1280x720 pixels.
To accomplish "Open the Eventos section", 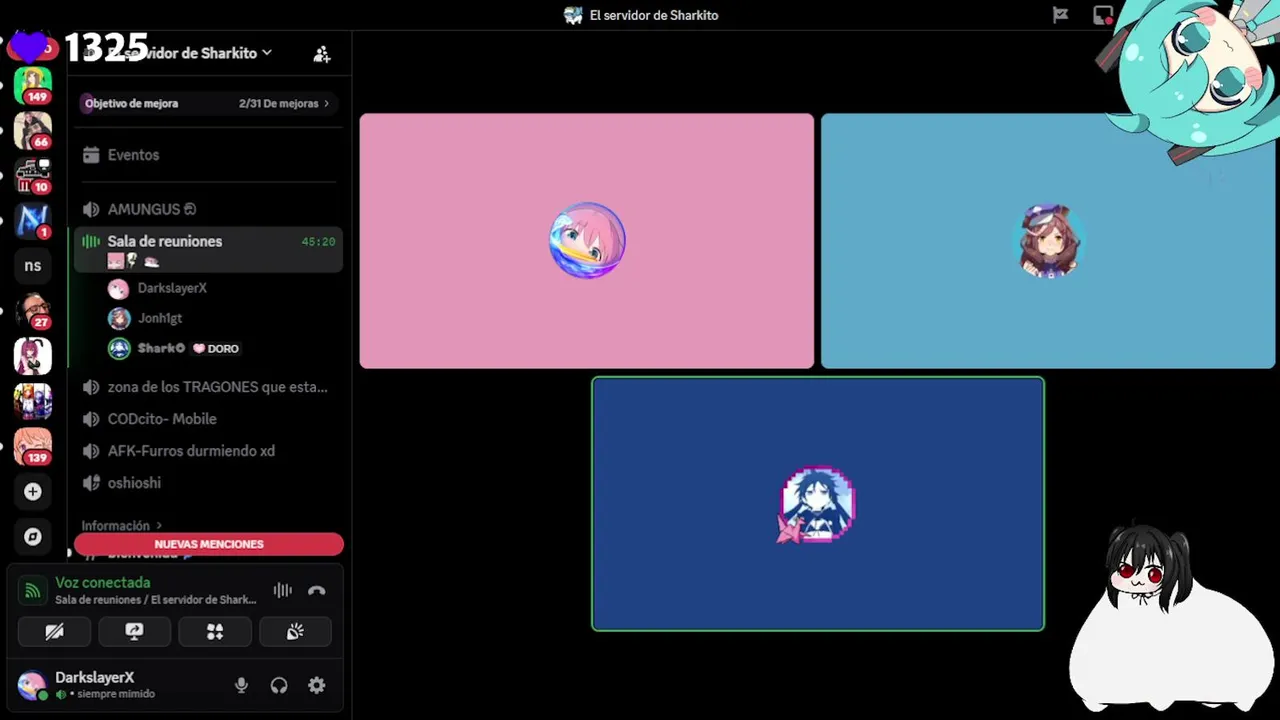I will coord(208,155).
